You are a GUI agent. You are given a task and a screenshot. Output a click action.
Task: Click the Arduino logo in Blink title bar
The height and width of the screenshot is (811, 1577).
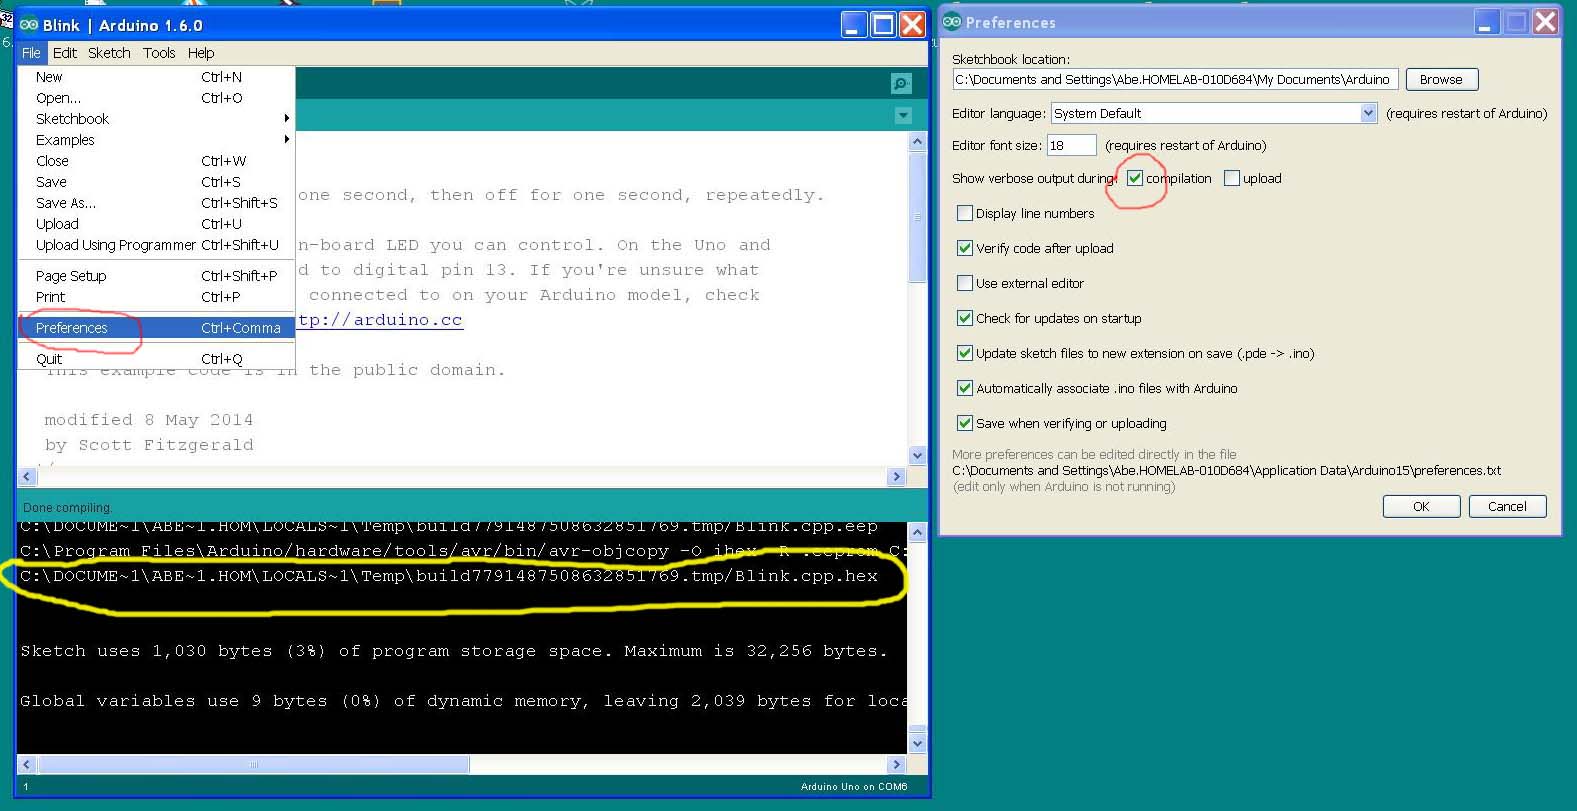click(29, 25)
